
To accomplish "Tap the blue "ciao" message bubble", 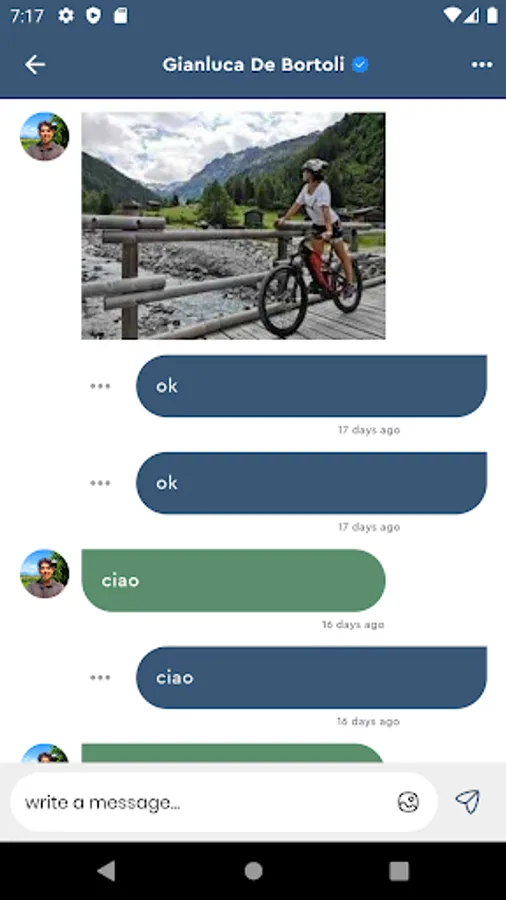I will coord(312,677).
